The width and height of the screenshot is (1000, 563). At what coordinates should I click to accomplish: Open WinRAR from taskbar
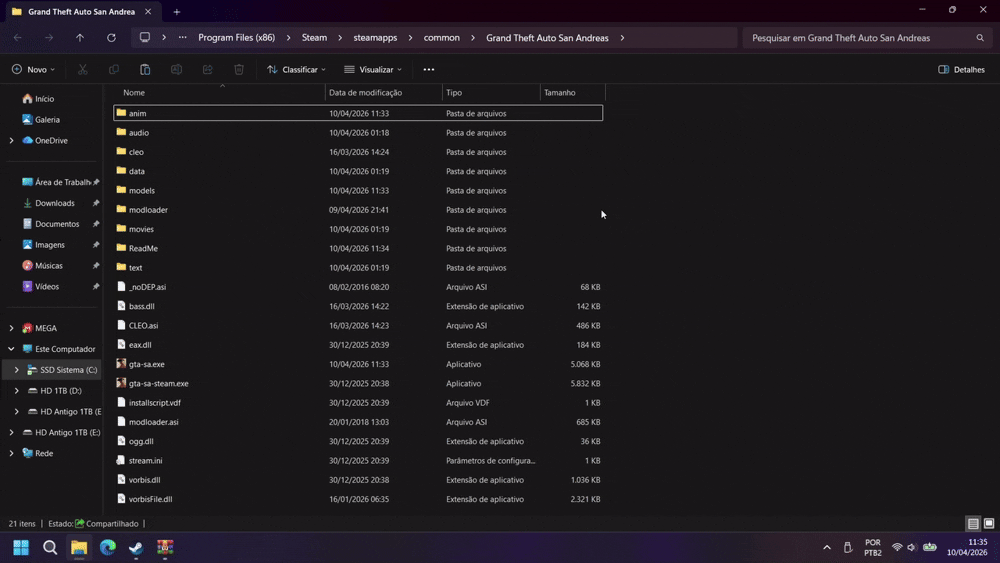coord(165,547)
